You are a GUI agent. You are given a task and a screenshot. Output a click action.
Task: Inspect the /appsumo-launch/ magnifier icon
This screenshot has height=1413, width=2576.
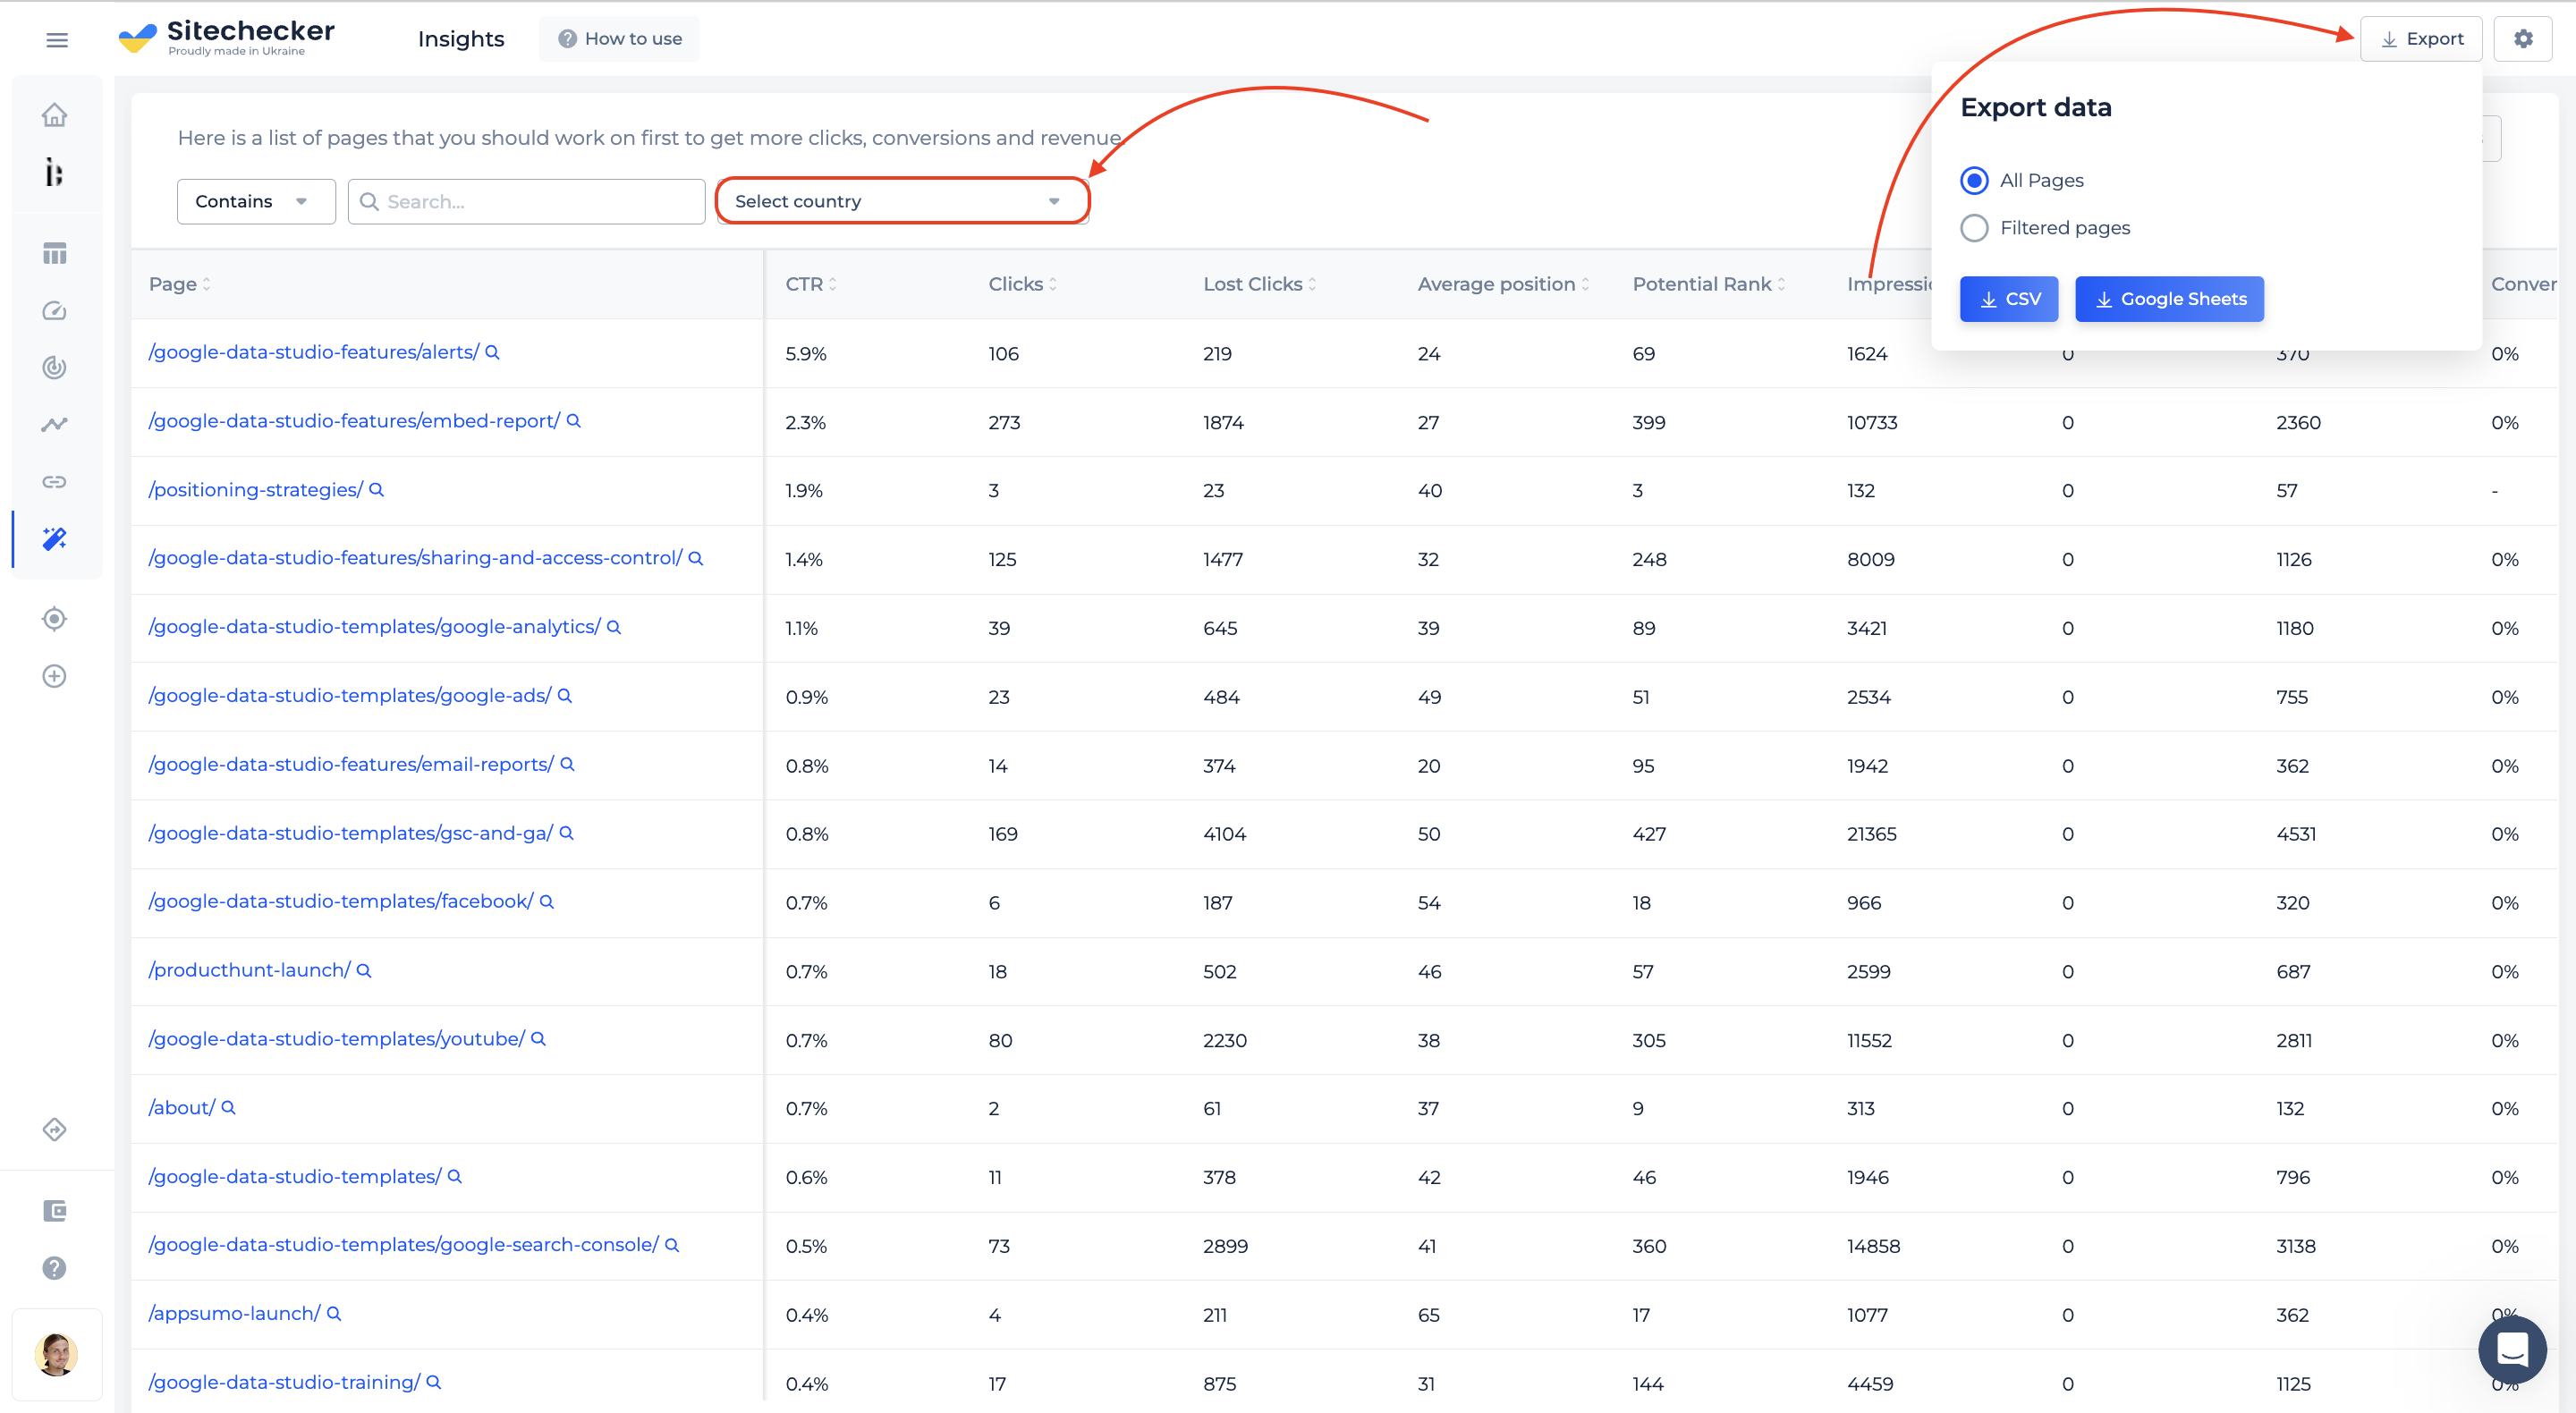point(334,1313)
